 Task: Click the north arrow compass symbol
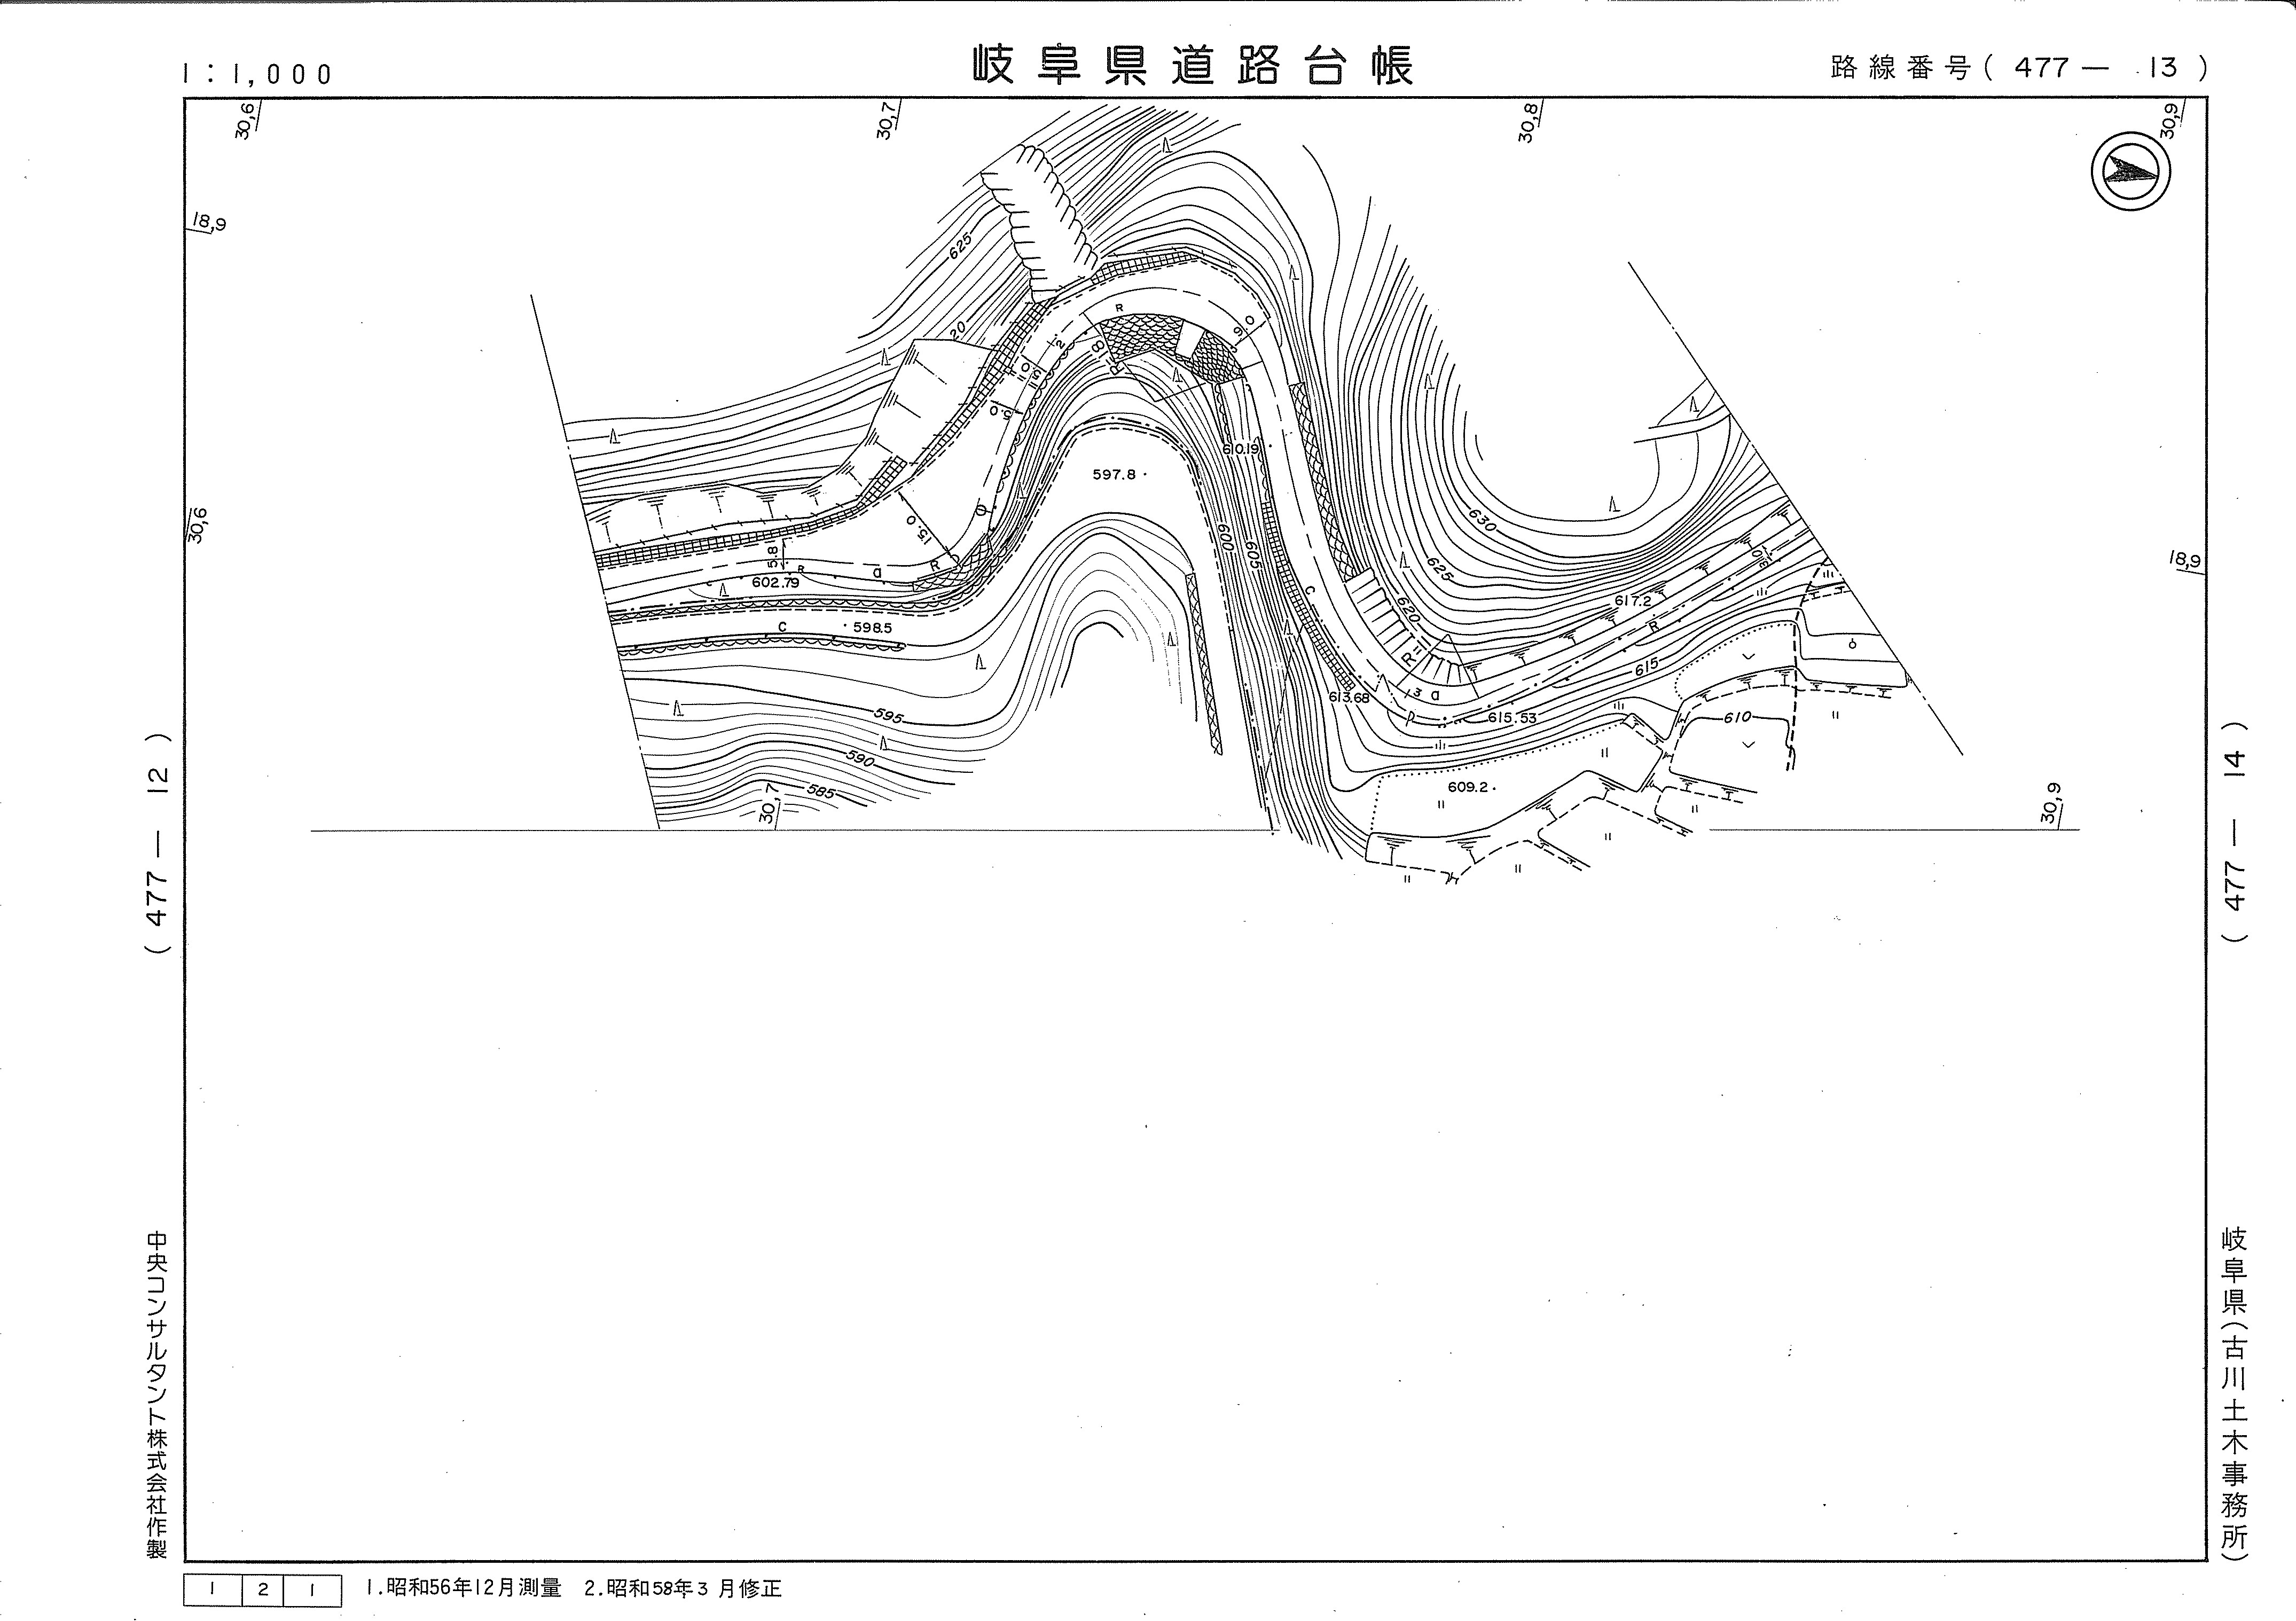(2130, 172)
